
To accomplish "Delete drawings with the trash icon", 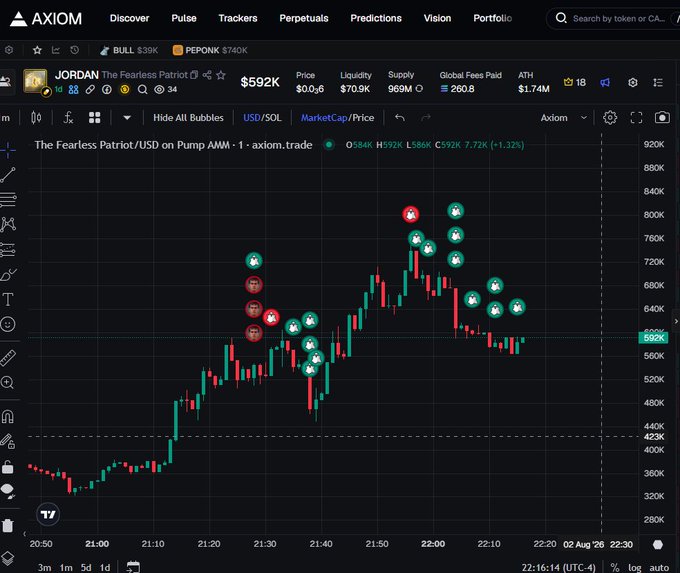I will tap(8, 525).
